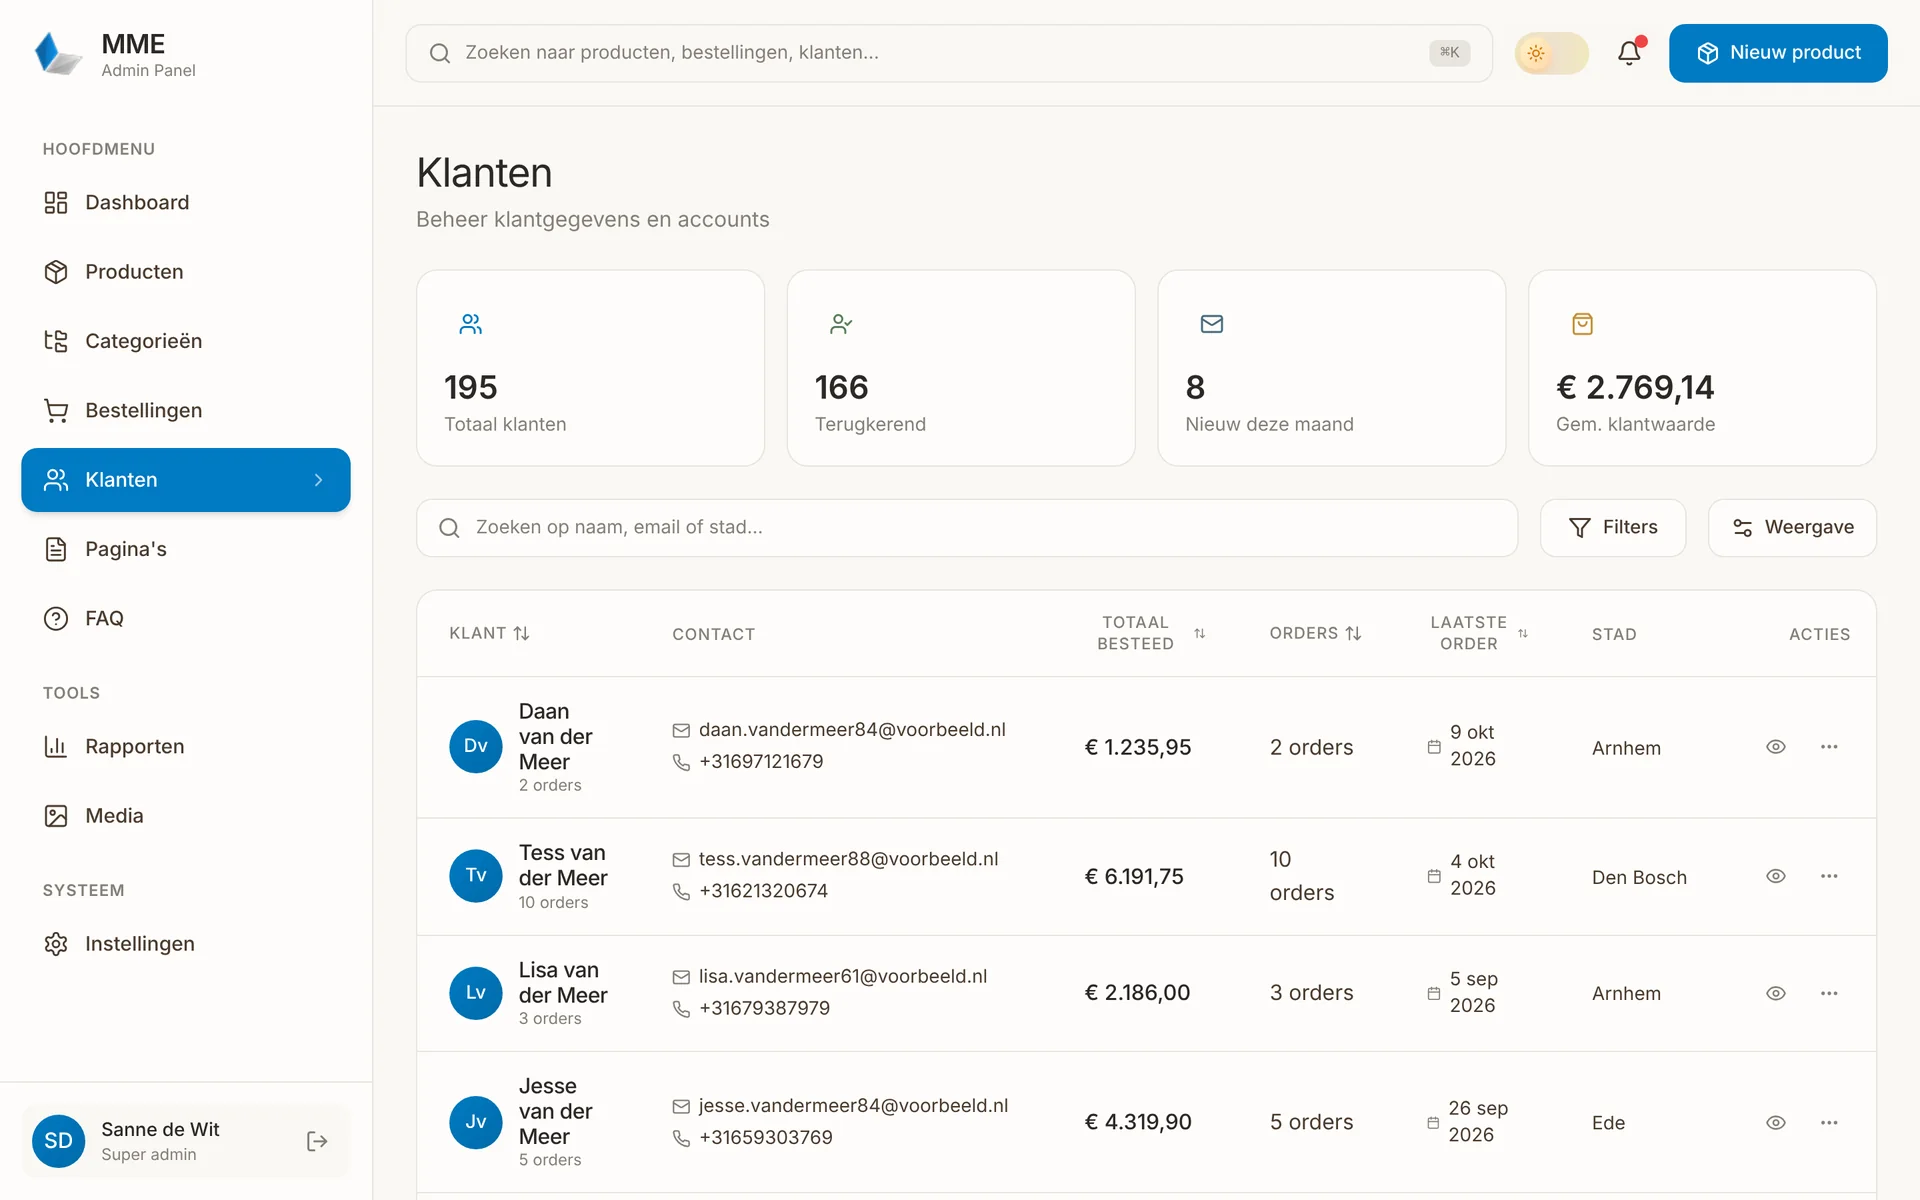Image resolution: width=1920 pixels, height=1200 pixels.
Task: Click the Nieuw deze maand envelope icon
Action: (x=1212, y=324)
